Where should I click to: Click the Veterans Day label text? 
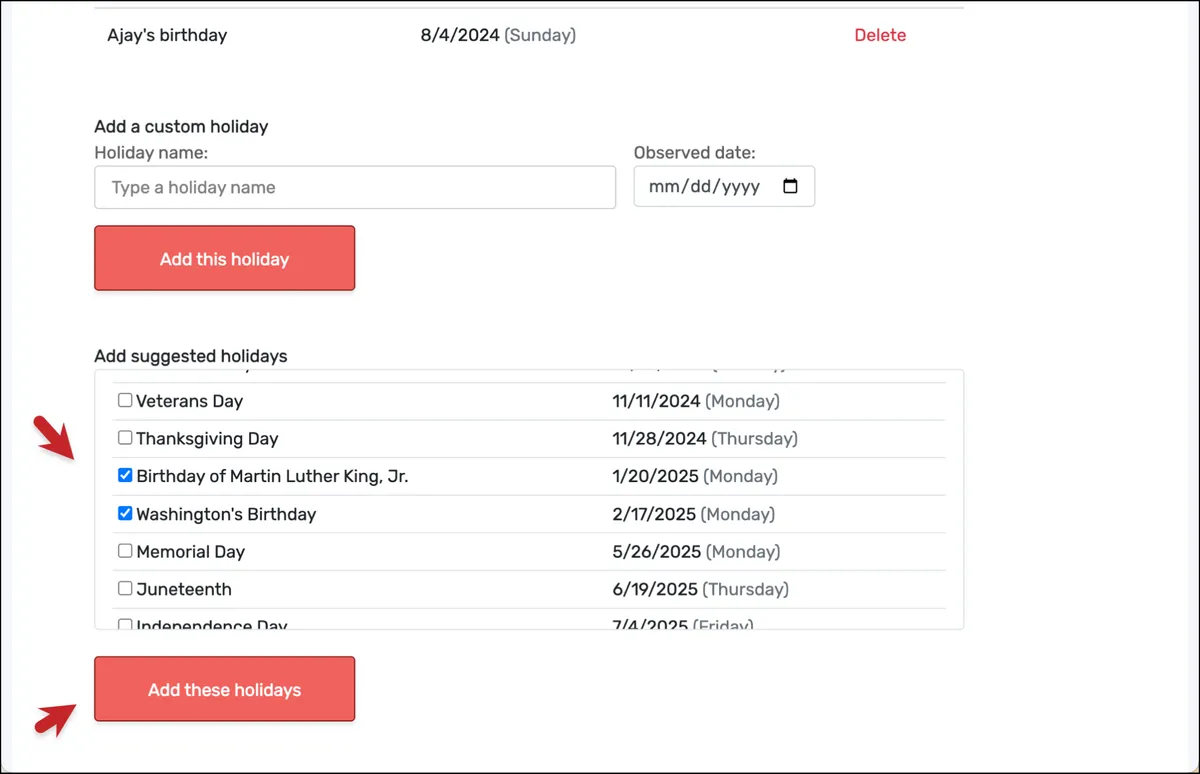pyautogui.click(x=190, y=401)
